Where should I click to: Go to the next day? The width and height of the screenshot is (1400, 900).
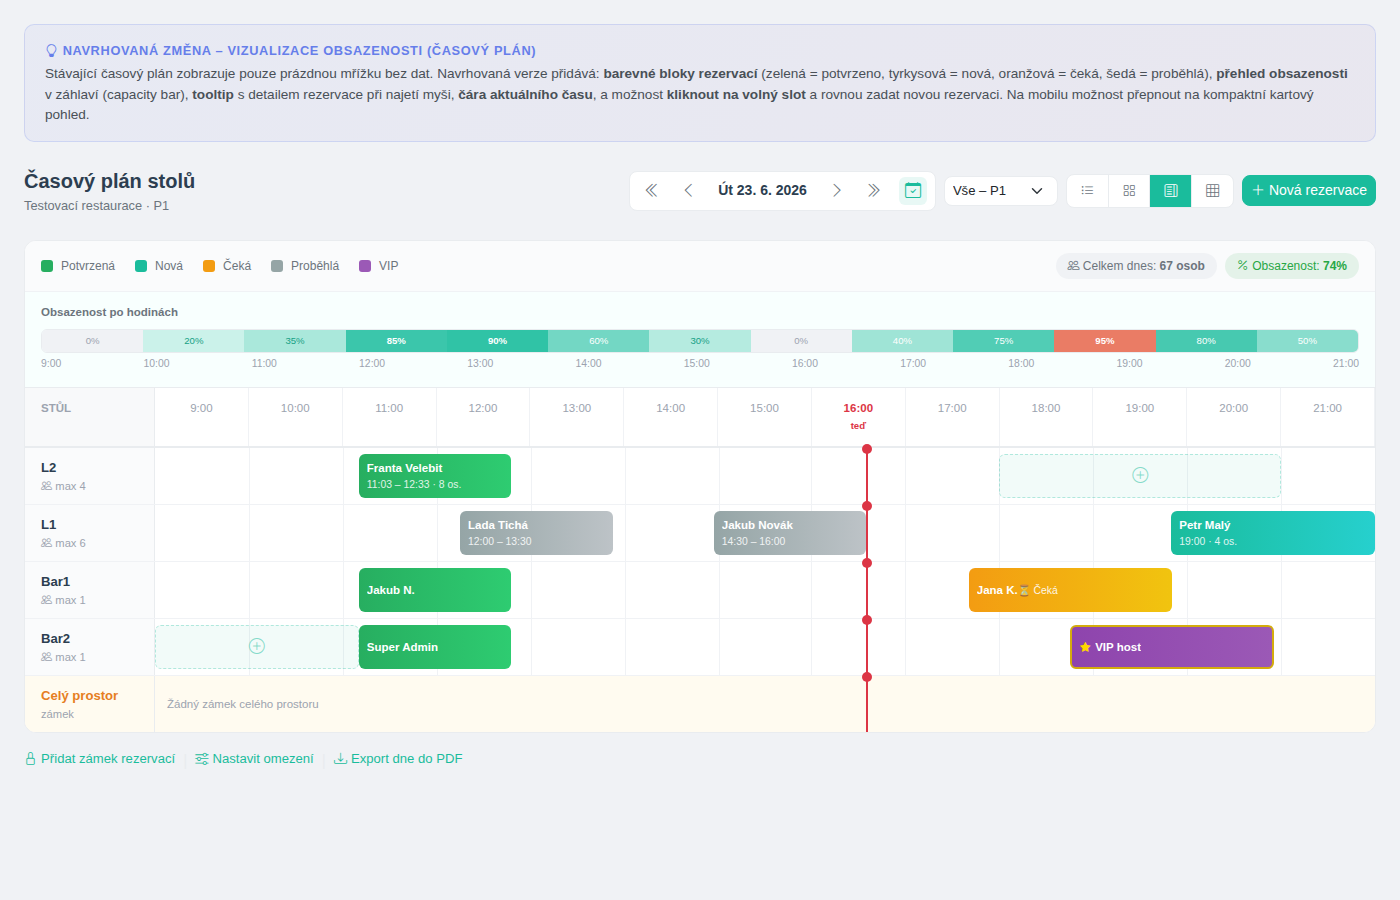(x=837, y=190)
